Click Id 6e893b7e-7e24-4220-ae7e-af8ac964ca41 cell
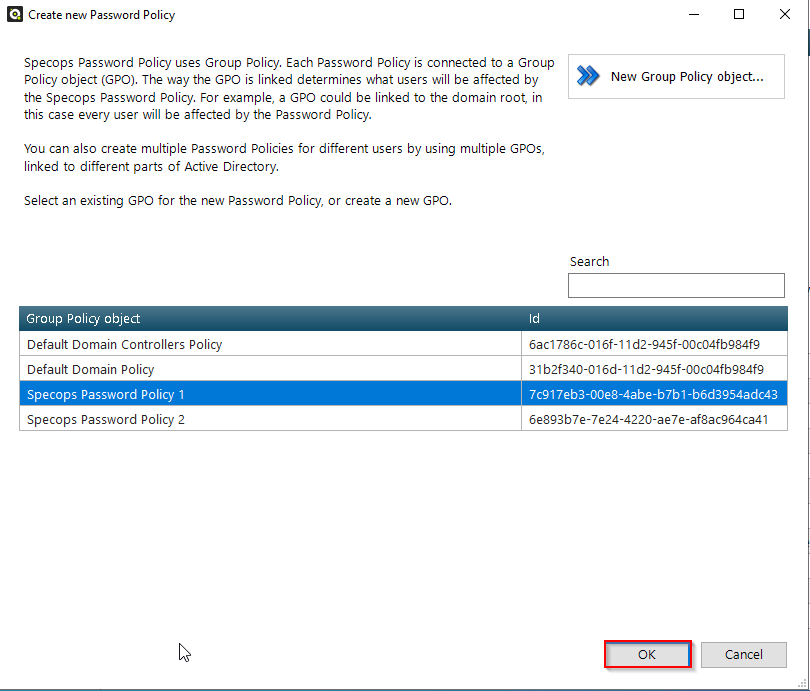 tap(655, 419)
